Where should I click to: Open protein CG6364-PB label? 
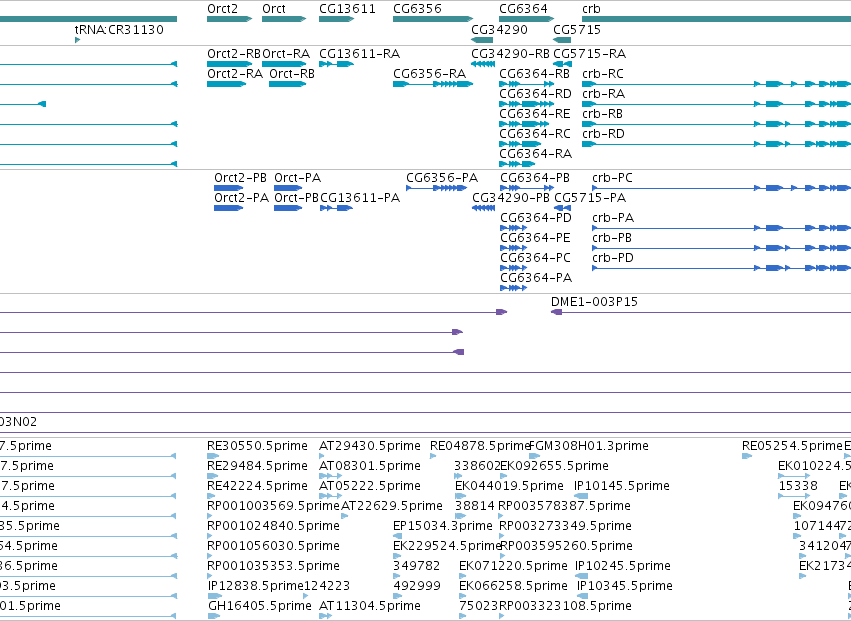pyautogui.click(x=535, y=178)
